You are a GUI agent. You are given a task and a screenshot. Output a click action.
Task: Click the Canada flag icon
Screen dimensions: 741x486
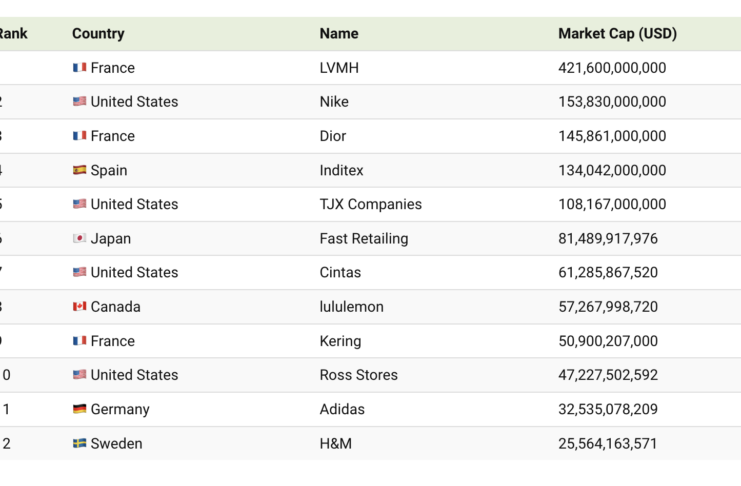[79, 307]
